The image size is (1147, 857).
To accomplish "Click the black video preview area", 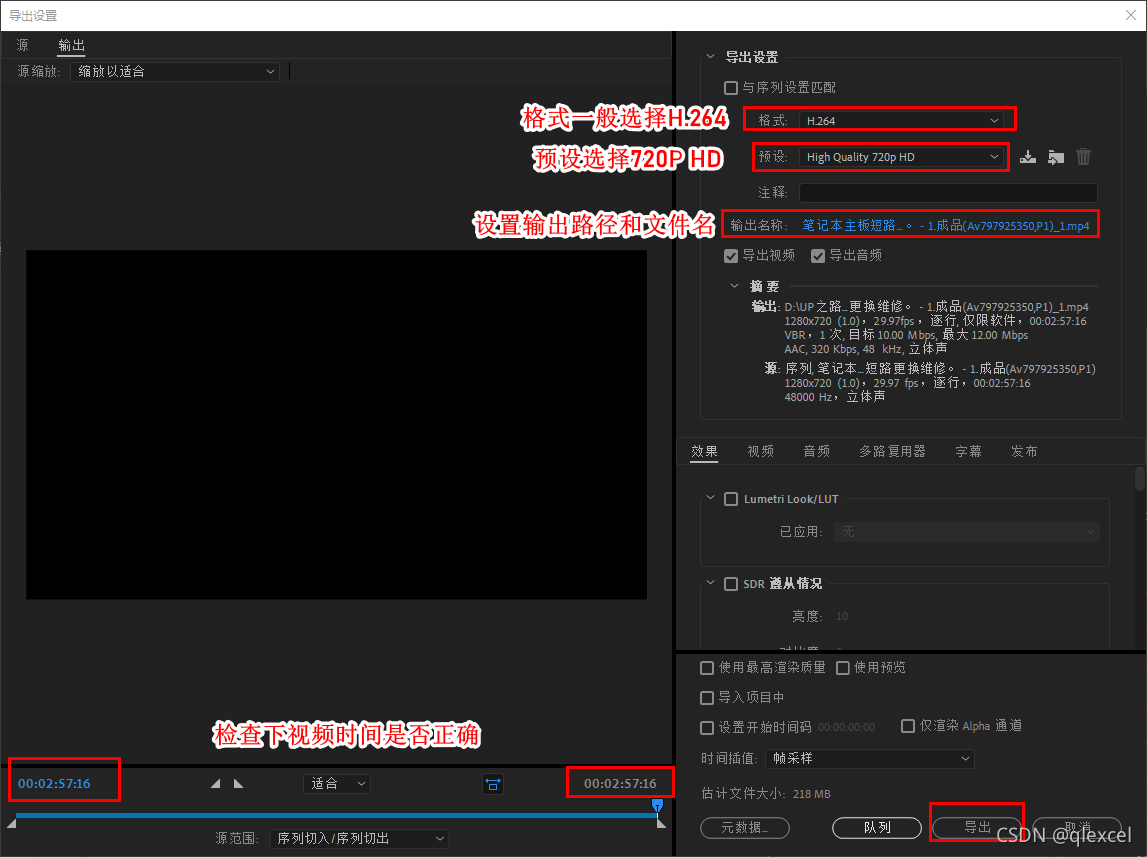I will [x=336, y=425].
